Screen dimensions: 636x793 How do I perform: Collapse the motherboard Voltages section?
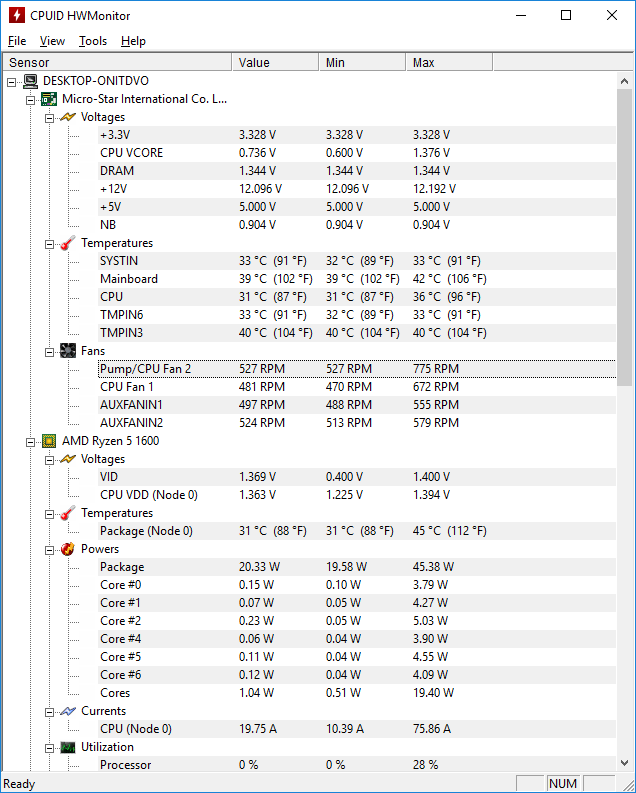click(x=49, y=117)
